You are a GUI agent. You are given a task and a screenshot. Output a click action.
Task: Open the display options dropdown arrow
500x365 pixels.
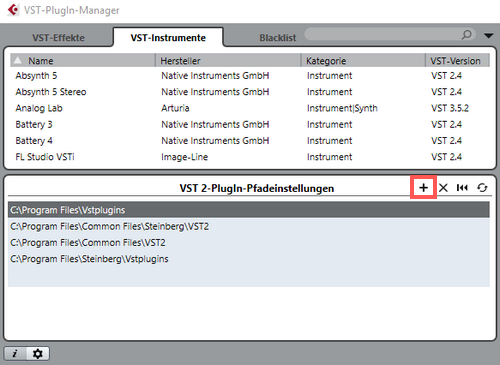(489, 35)
